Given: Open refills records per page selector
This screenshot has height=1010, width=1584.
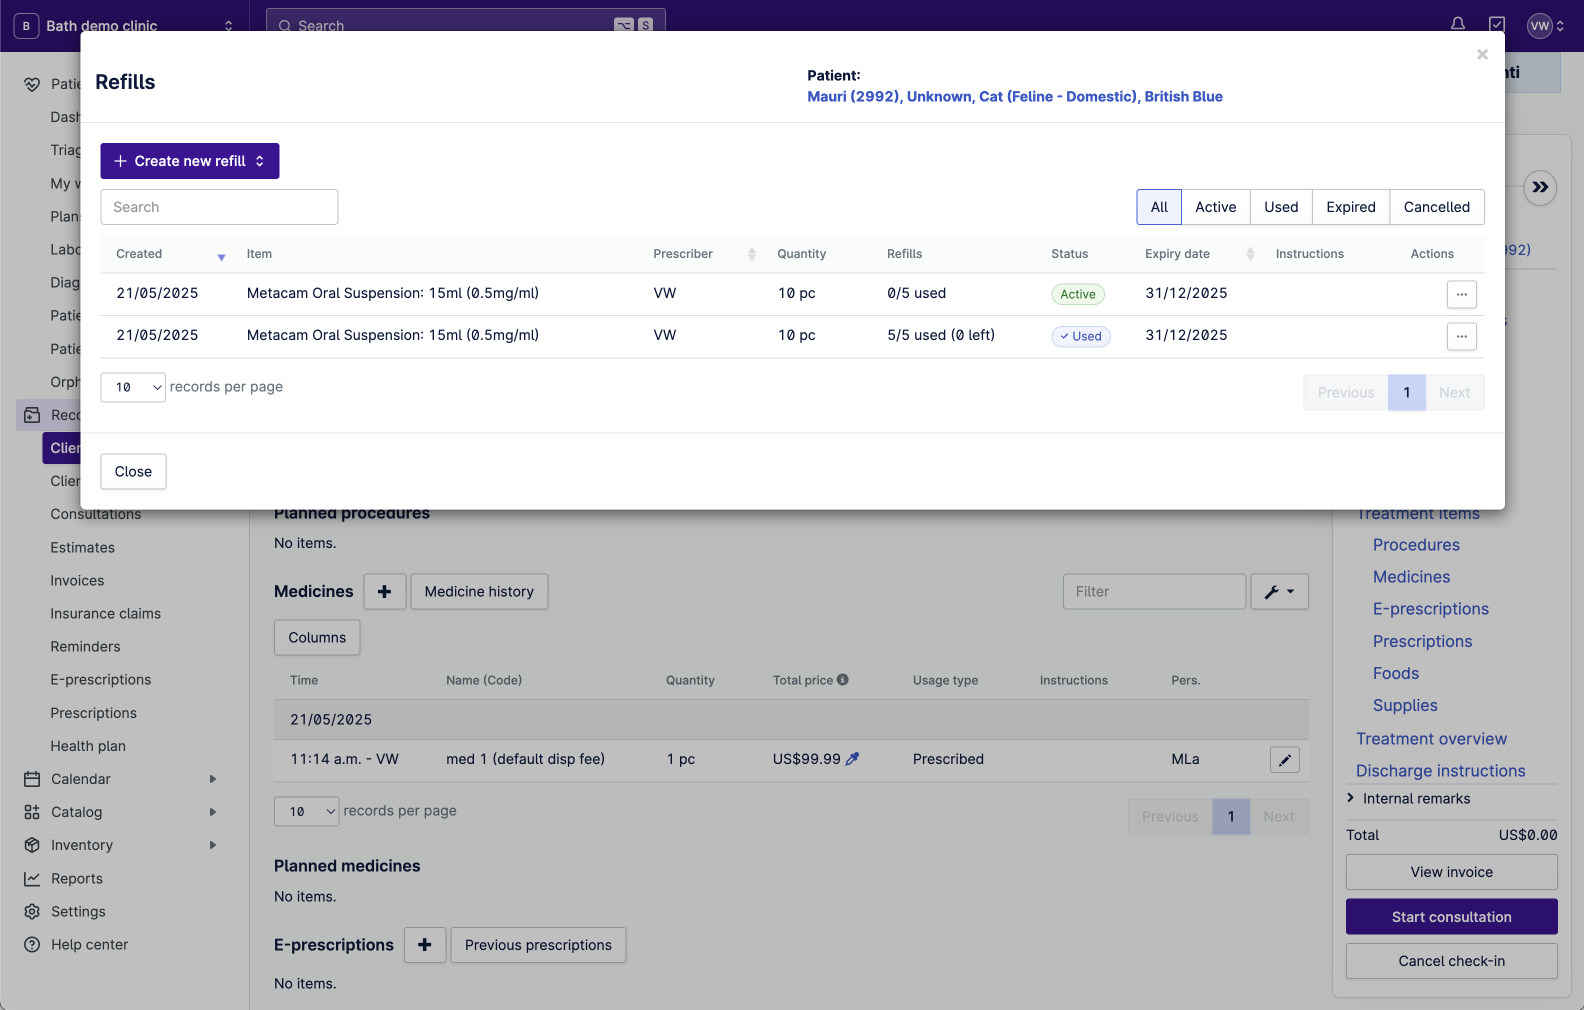Looking at the screenshot, I should click(133, 387).
